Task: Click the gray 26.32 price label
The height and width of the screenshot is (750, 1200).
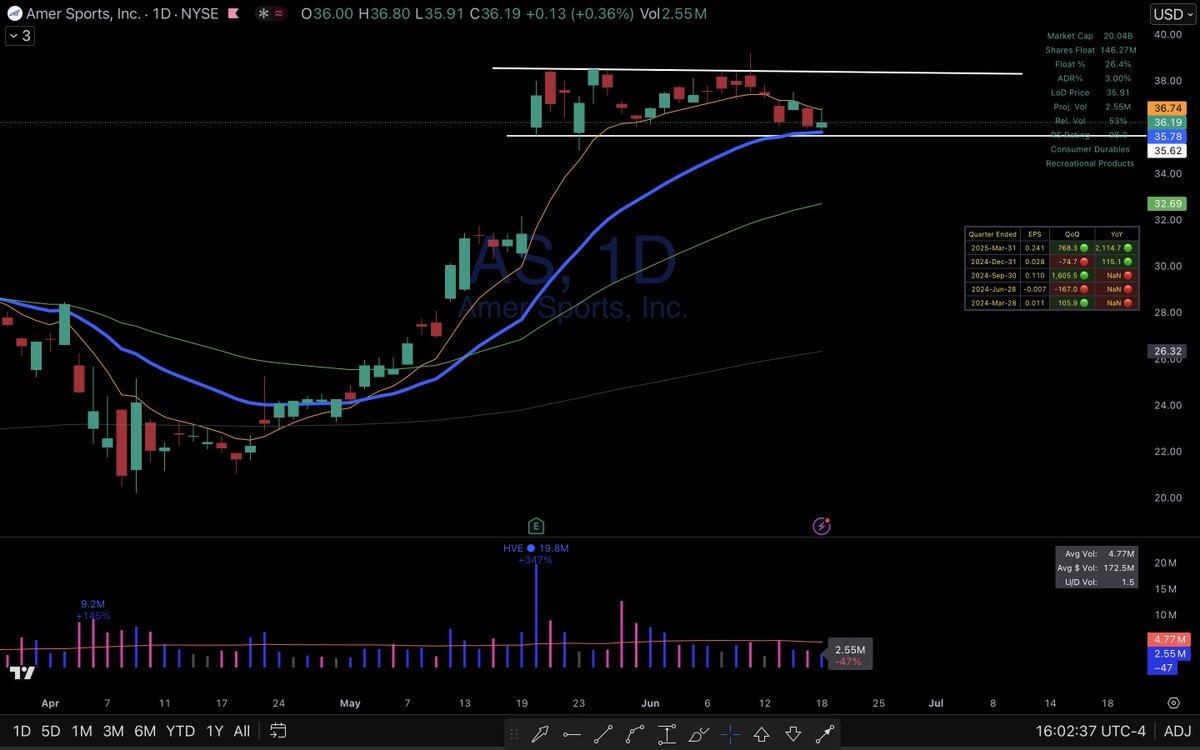Action: click(x=1169, y=351)
